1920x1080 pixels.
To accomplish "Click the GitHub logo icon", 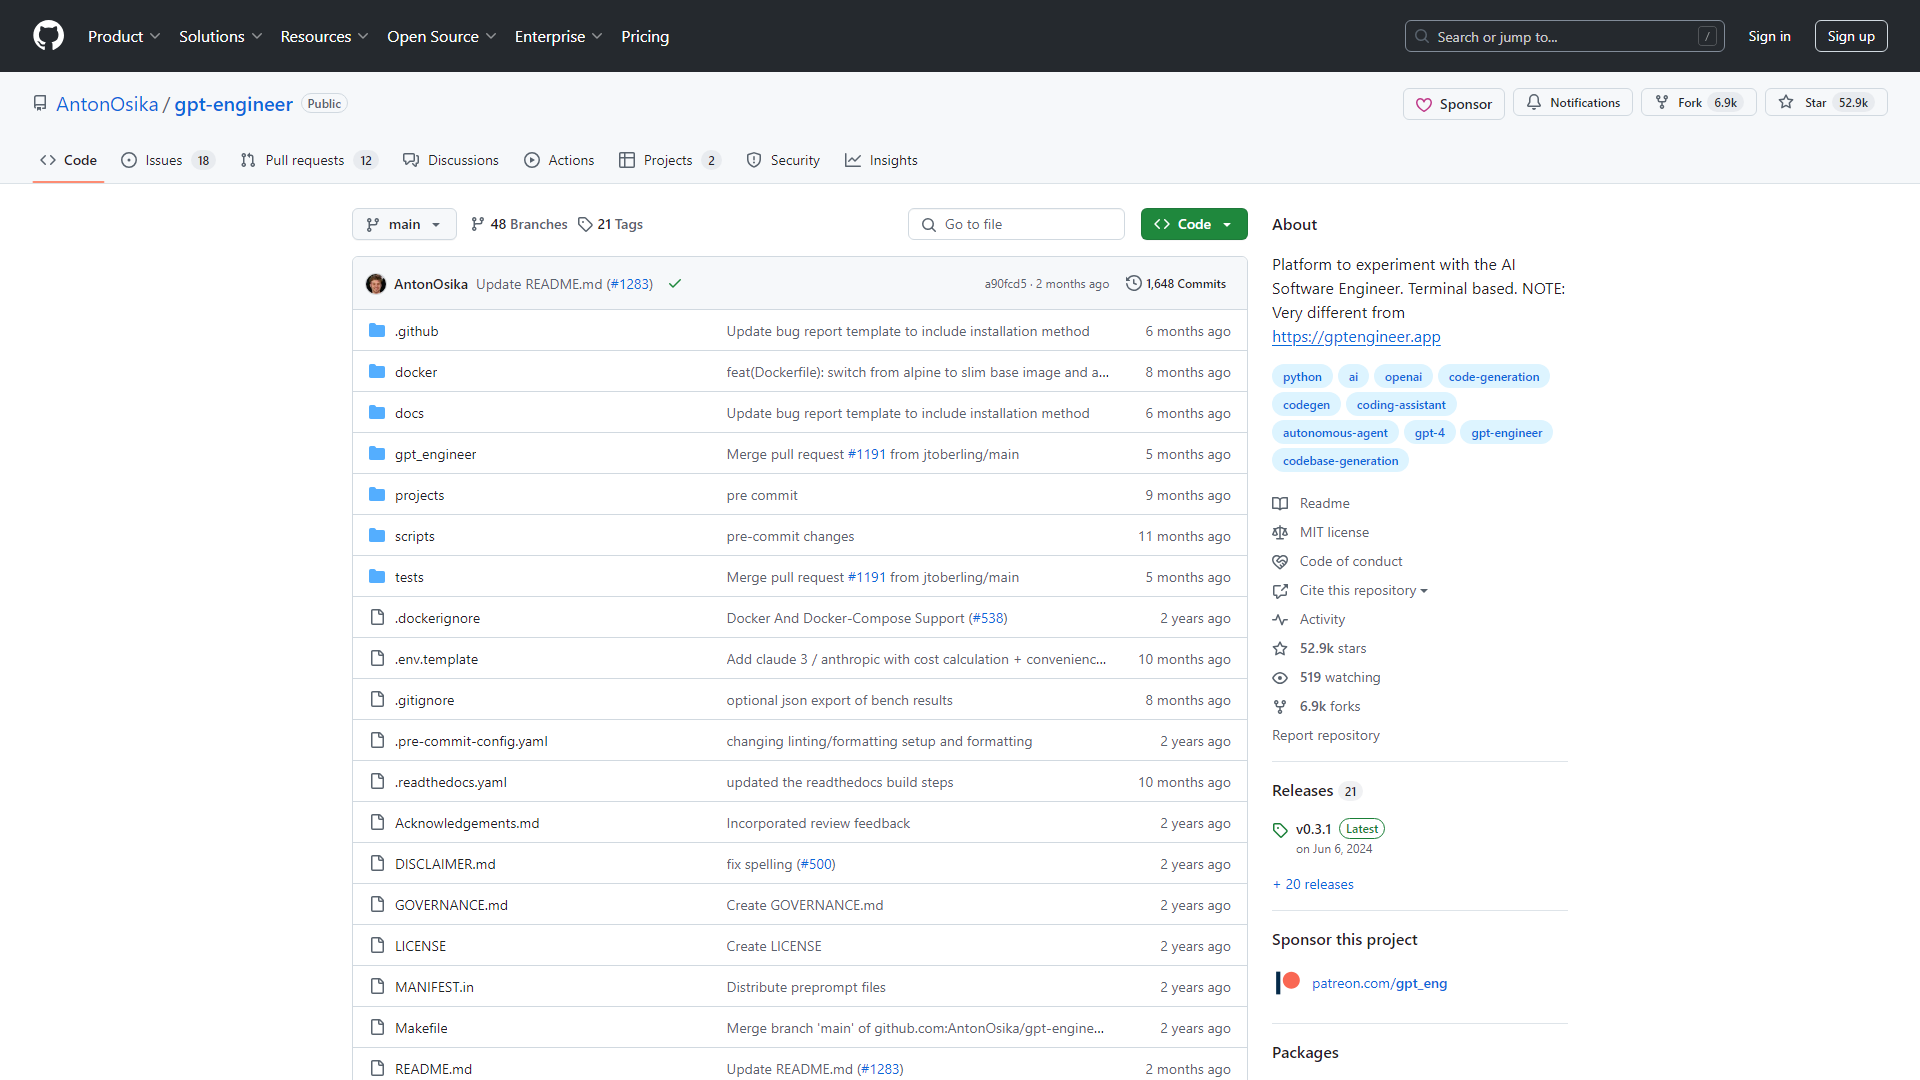I will pos(48,36).
